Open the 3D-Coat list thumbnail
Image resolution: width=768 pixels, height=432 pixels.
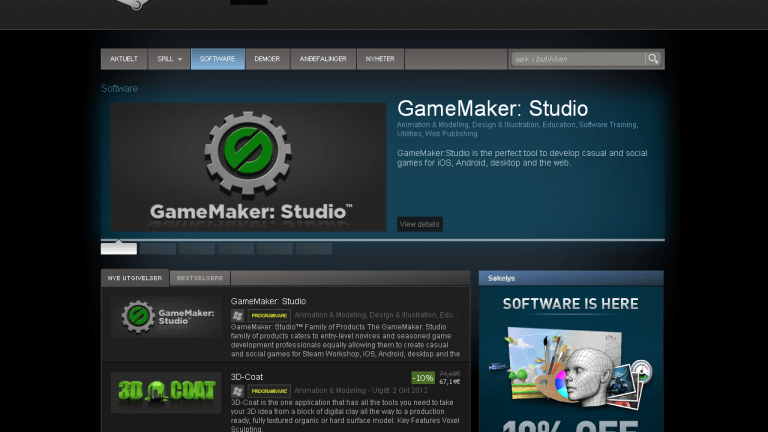(166, 392)
